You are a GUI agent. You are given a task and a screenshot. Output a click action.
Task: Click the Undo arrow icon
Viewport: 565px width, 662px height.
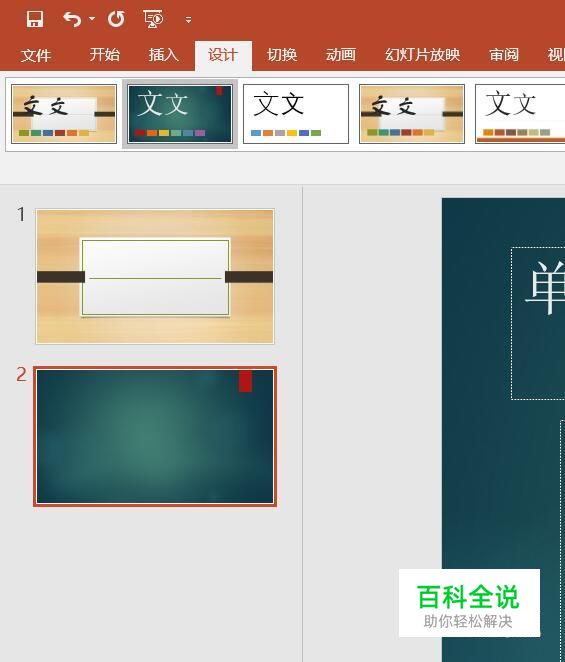pos(72,19)
